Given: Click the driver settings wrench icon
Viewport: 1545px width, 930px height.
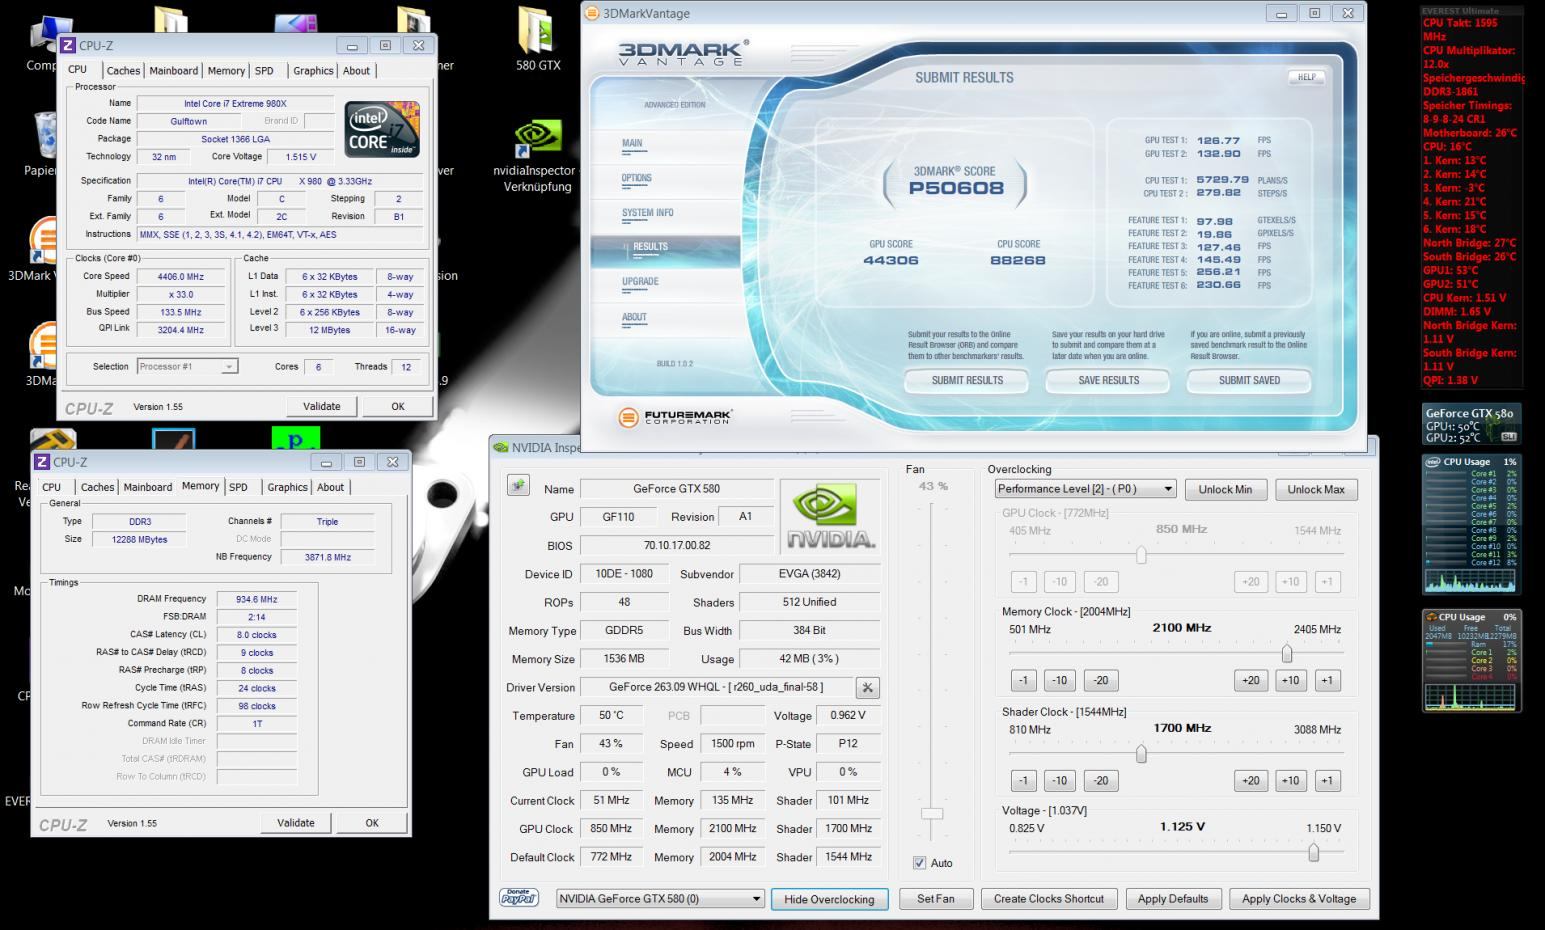Looking at the screenshot, I should coord(868,687).
